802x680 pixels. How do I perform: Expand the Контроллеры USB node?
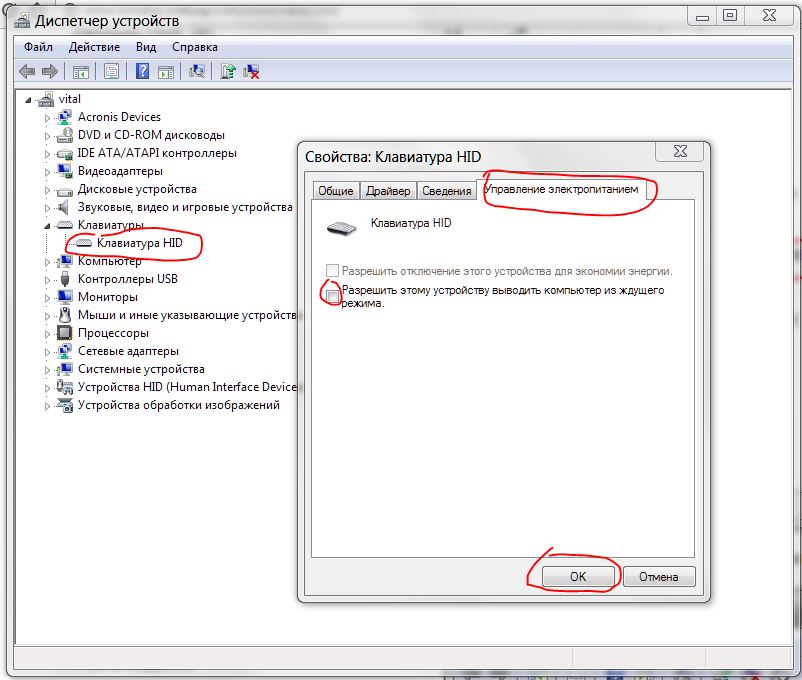coord(47,280)
